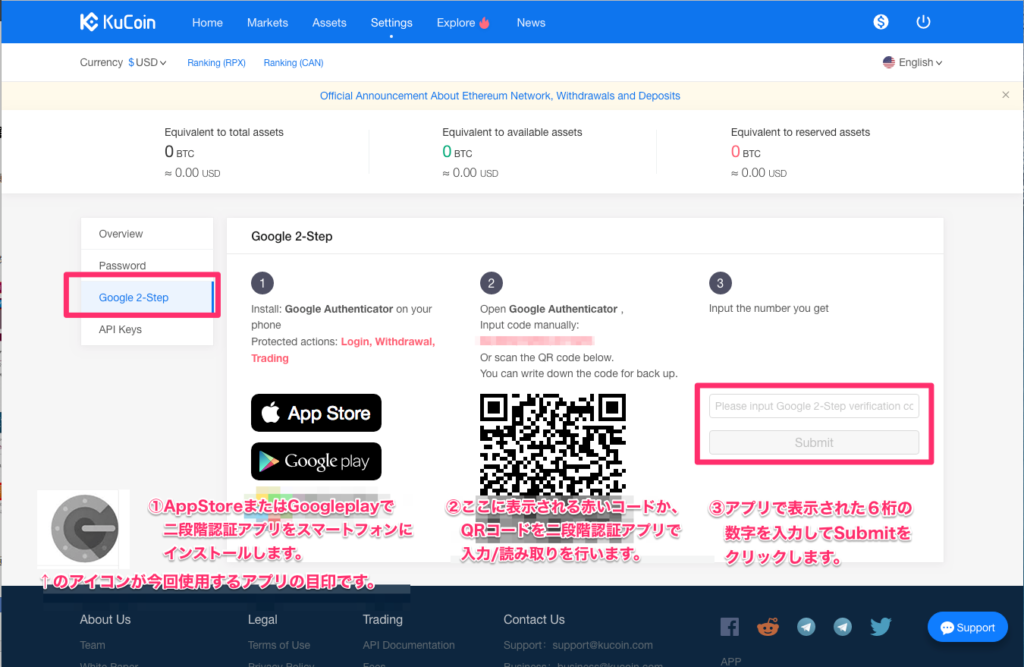Click the 'Legal' footer heading

coord(263,619)
